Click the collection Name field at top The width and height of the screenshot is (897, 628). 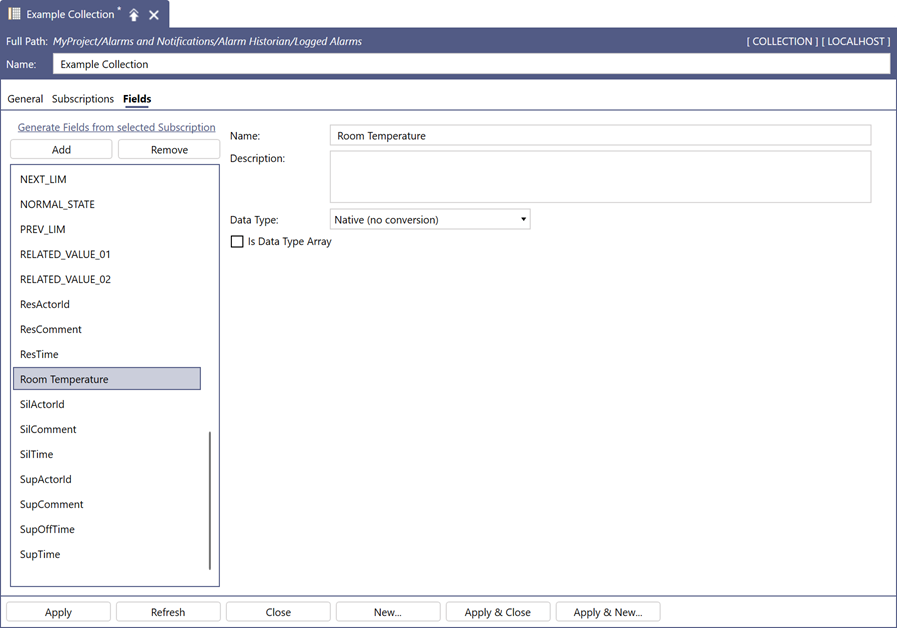(x=471, y=64)
